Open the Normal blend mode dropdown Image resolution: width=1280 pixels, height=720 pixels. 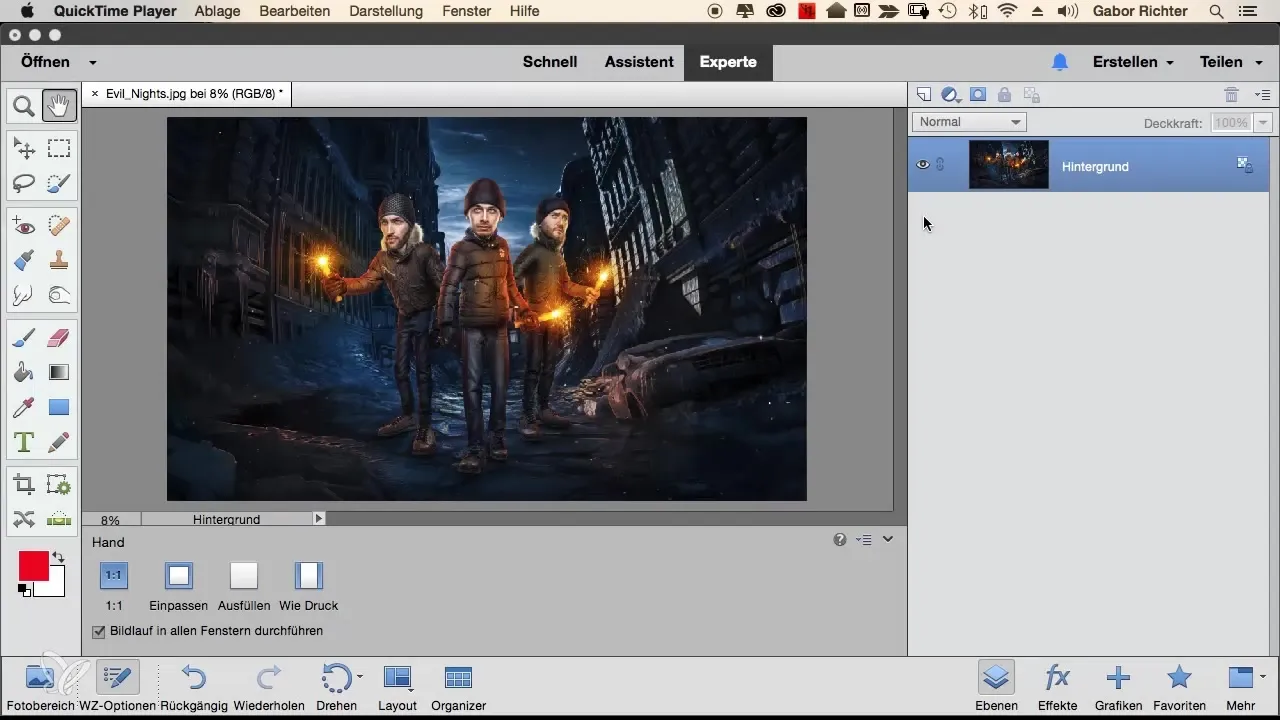[969, 122]
